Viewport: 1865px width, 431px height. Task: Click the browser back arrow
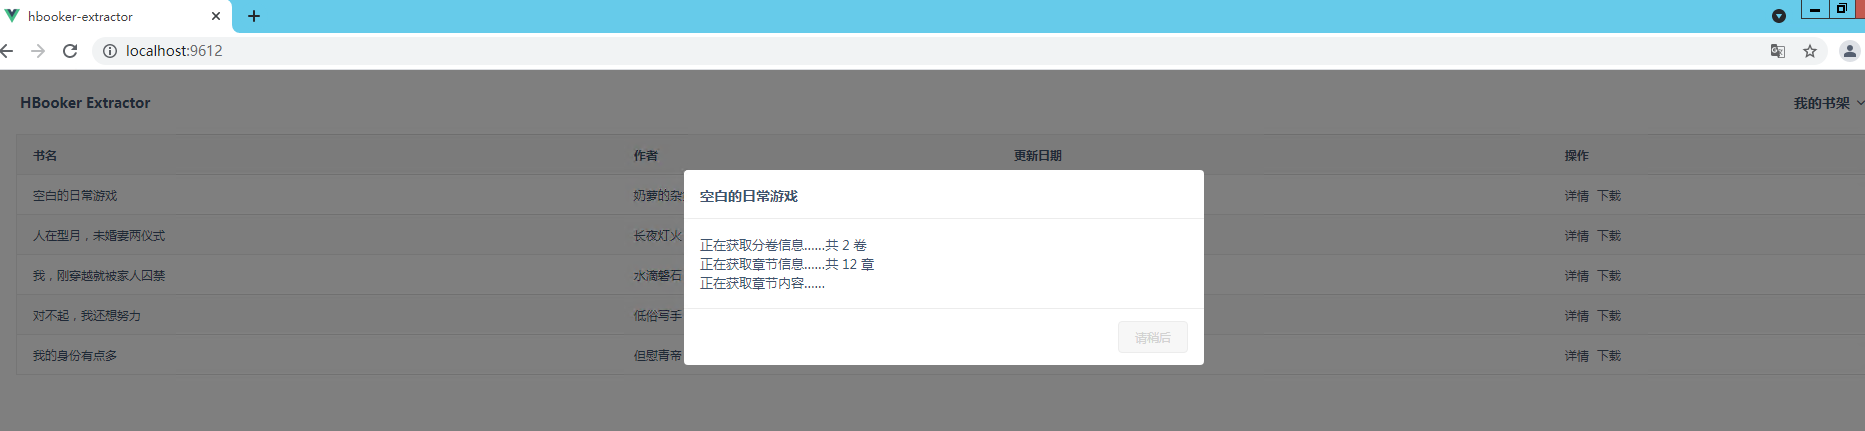7,51
